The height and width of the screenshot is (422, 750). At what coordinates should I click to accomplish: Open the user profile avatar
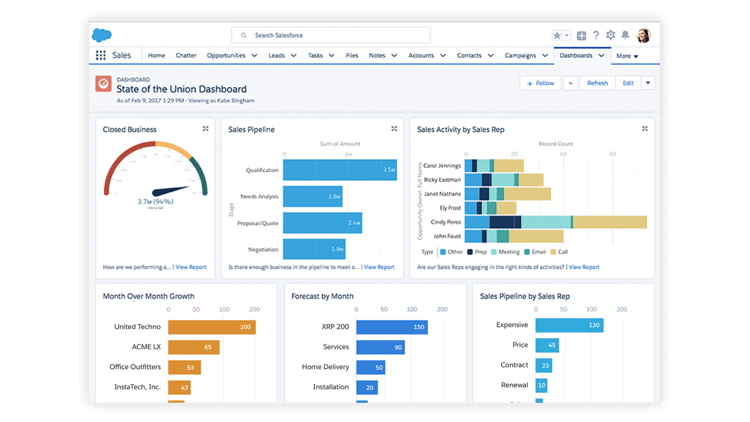[x=644, y=35]
